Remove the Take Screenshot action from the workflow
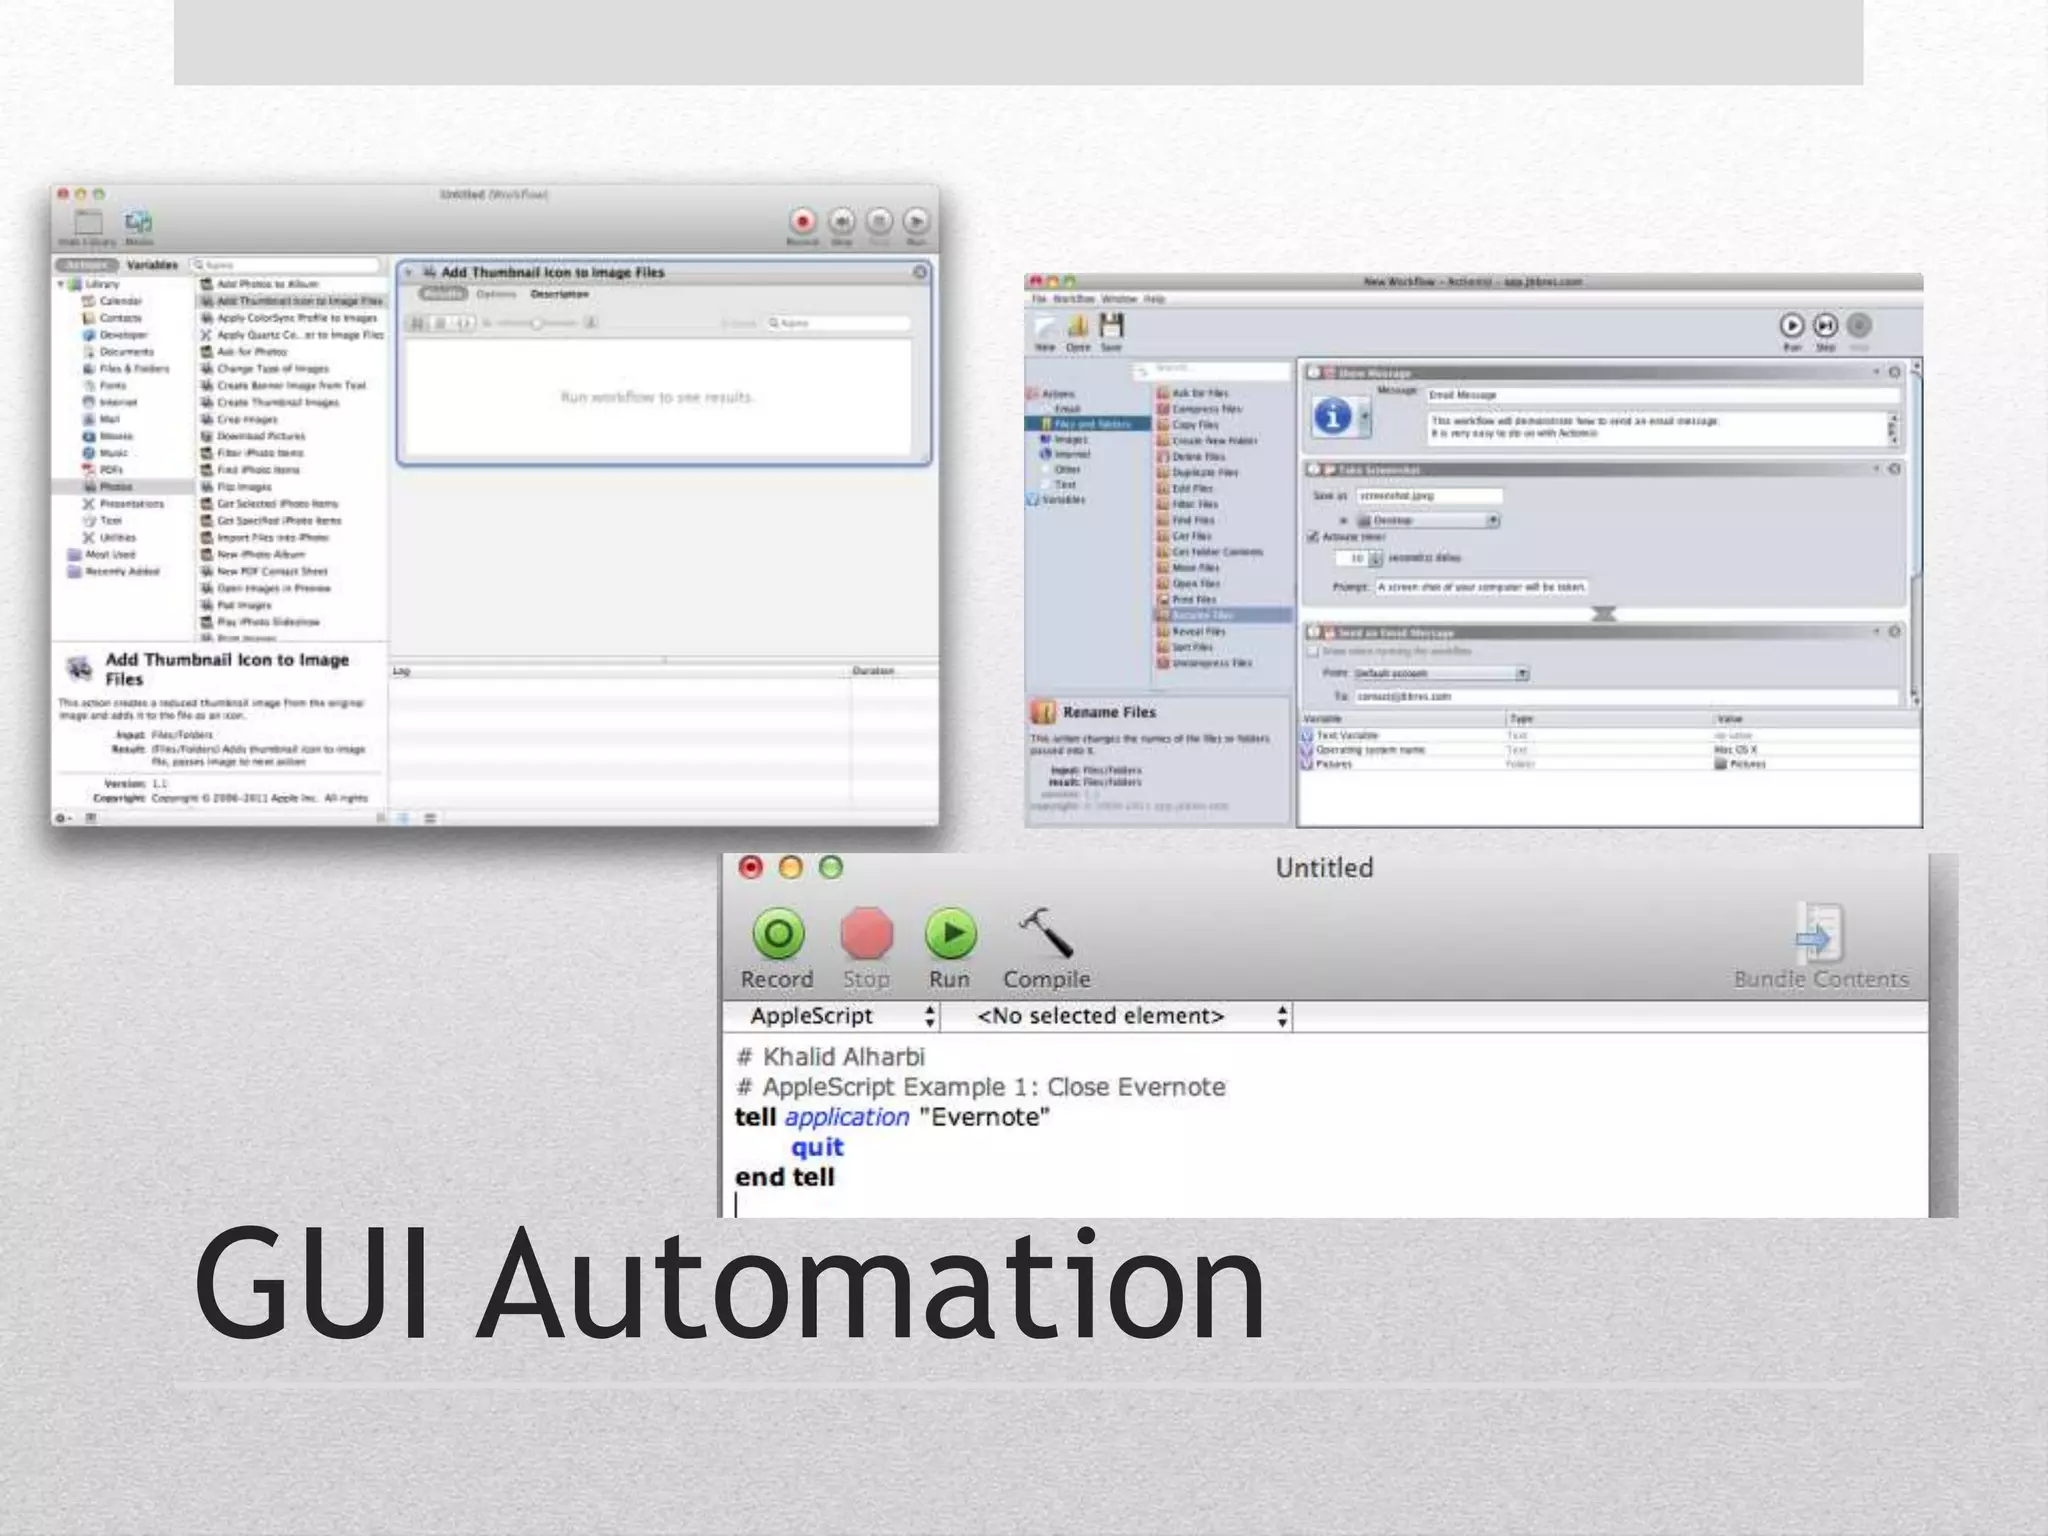 click(1894, 469)
